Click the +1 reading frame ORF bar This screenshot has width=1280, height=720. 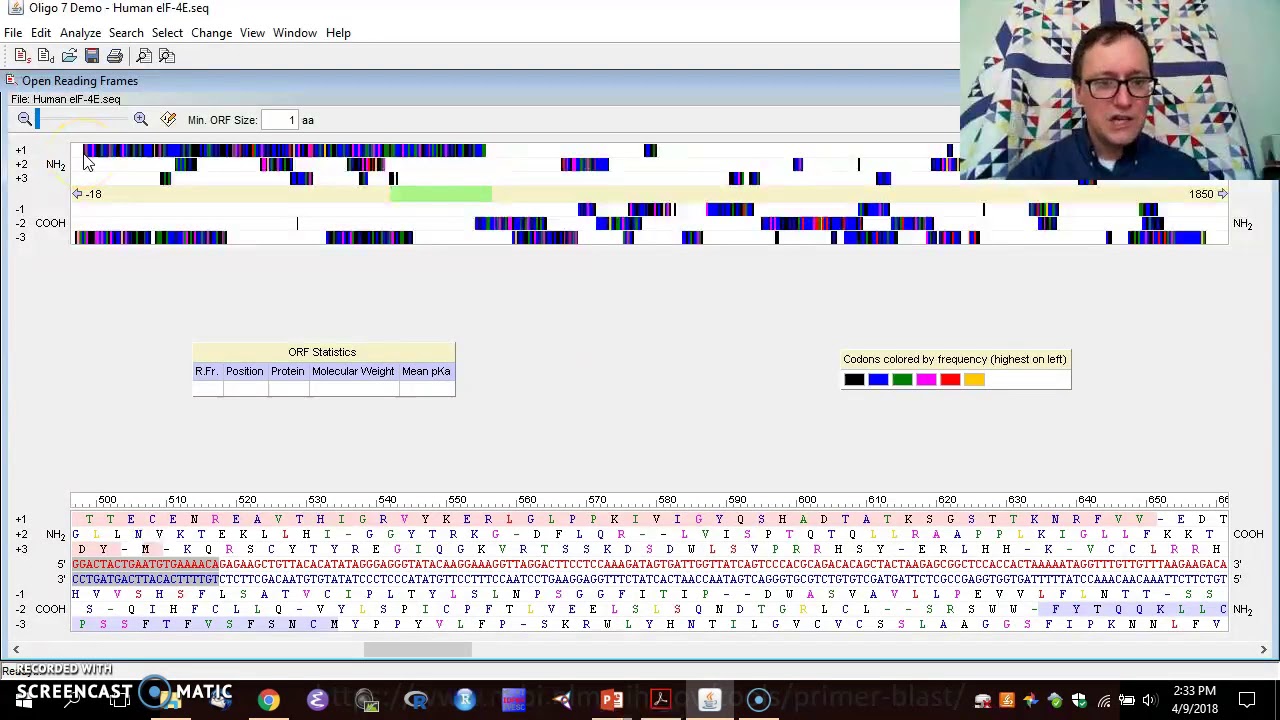(285, 150)
